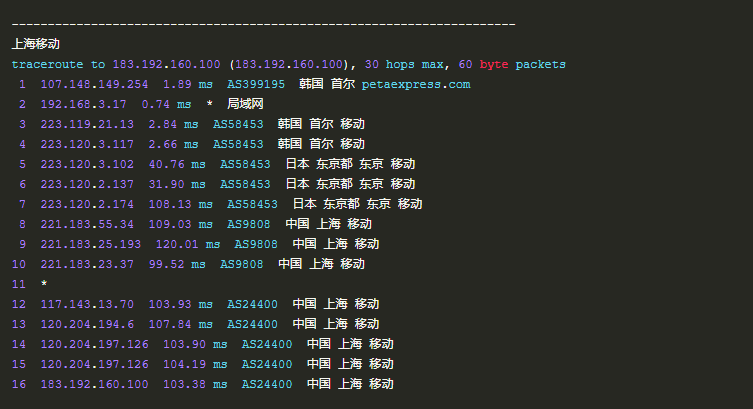
Task: Click the 99.52 ms latency value
Action: tap(177, 264)
